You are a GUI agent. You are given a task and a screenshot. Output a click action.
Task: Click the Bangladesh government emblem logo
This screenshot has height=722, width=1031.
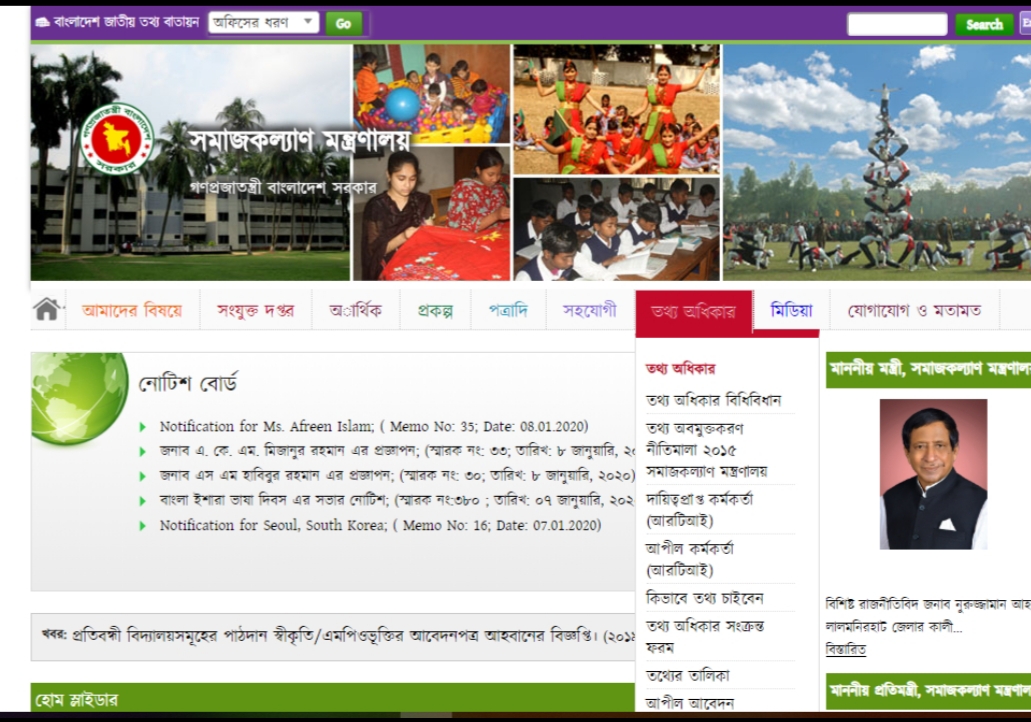[x=118, y=139]
